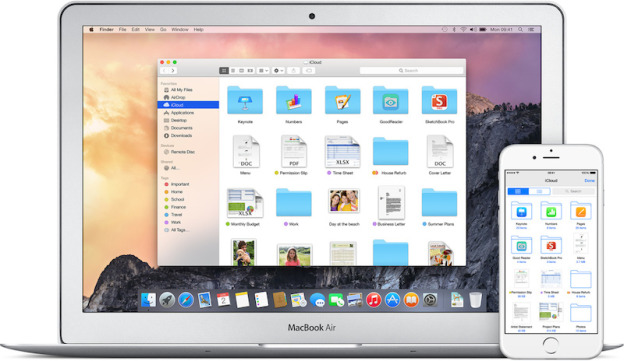Select the Menu DOC file

tap(246, 152)
